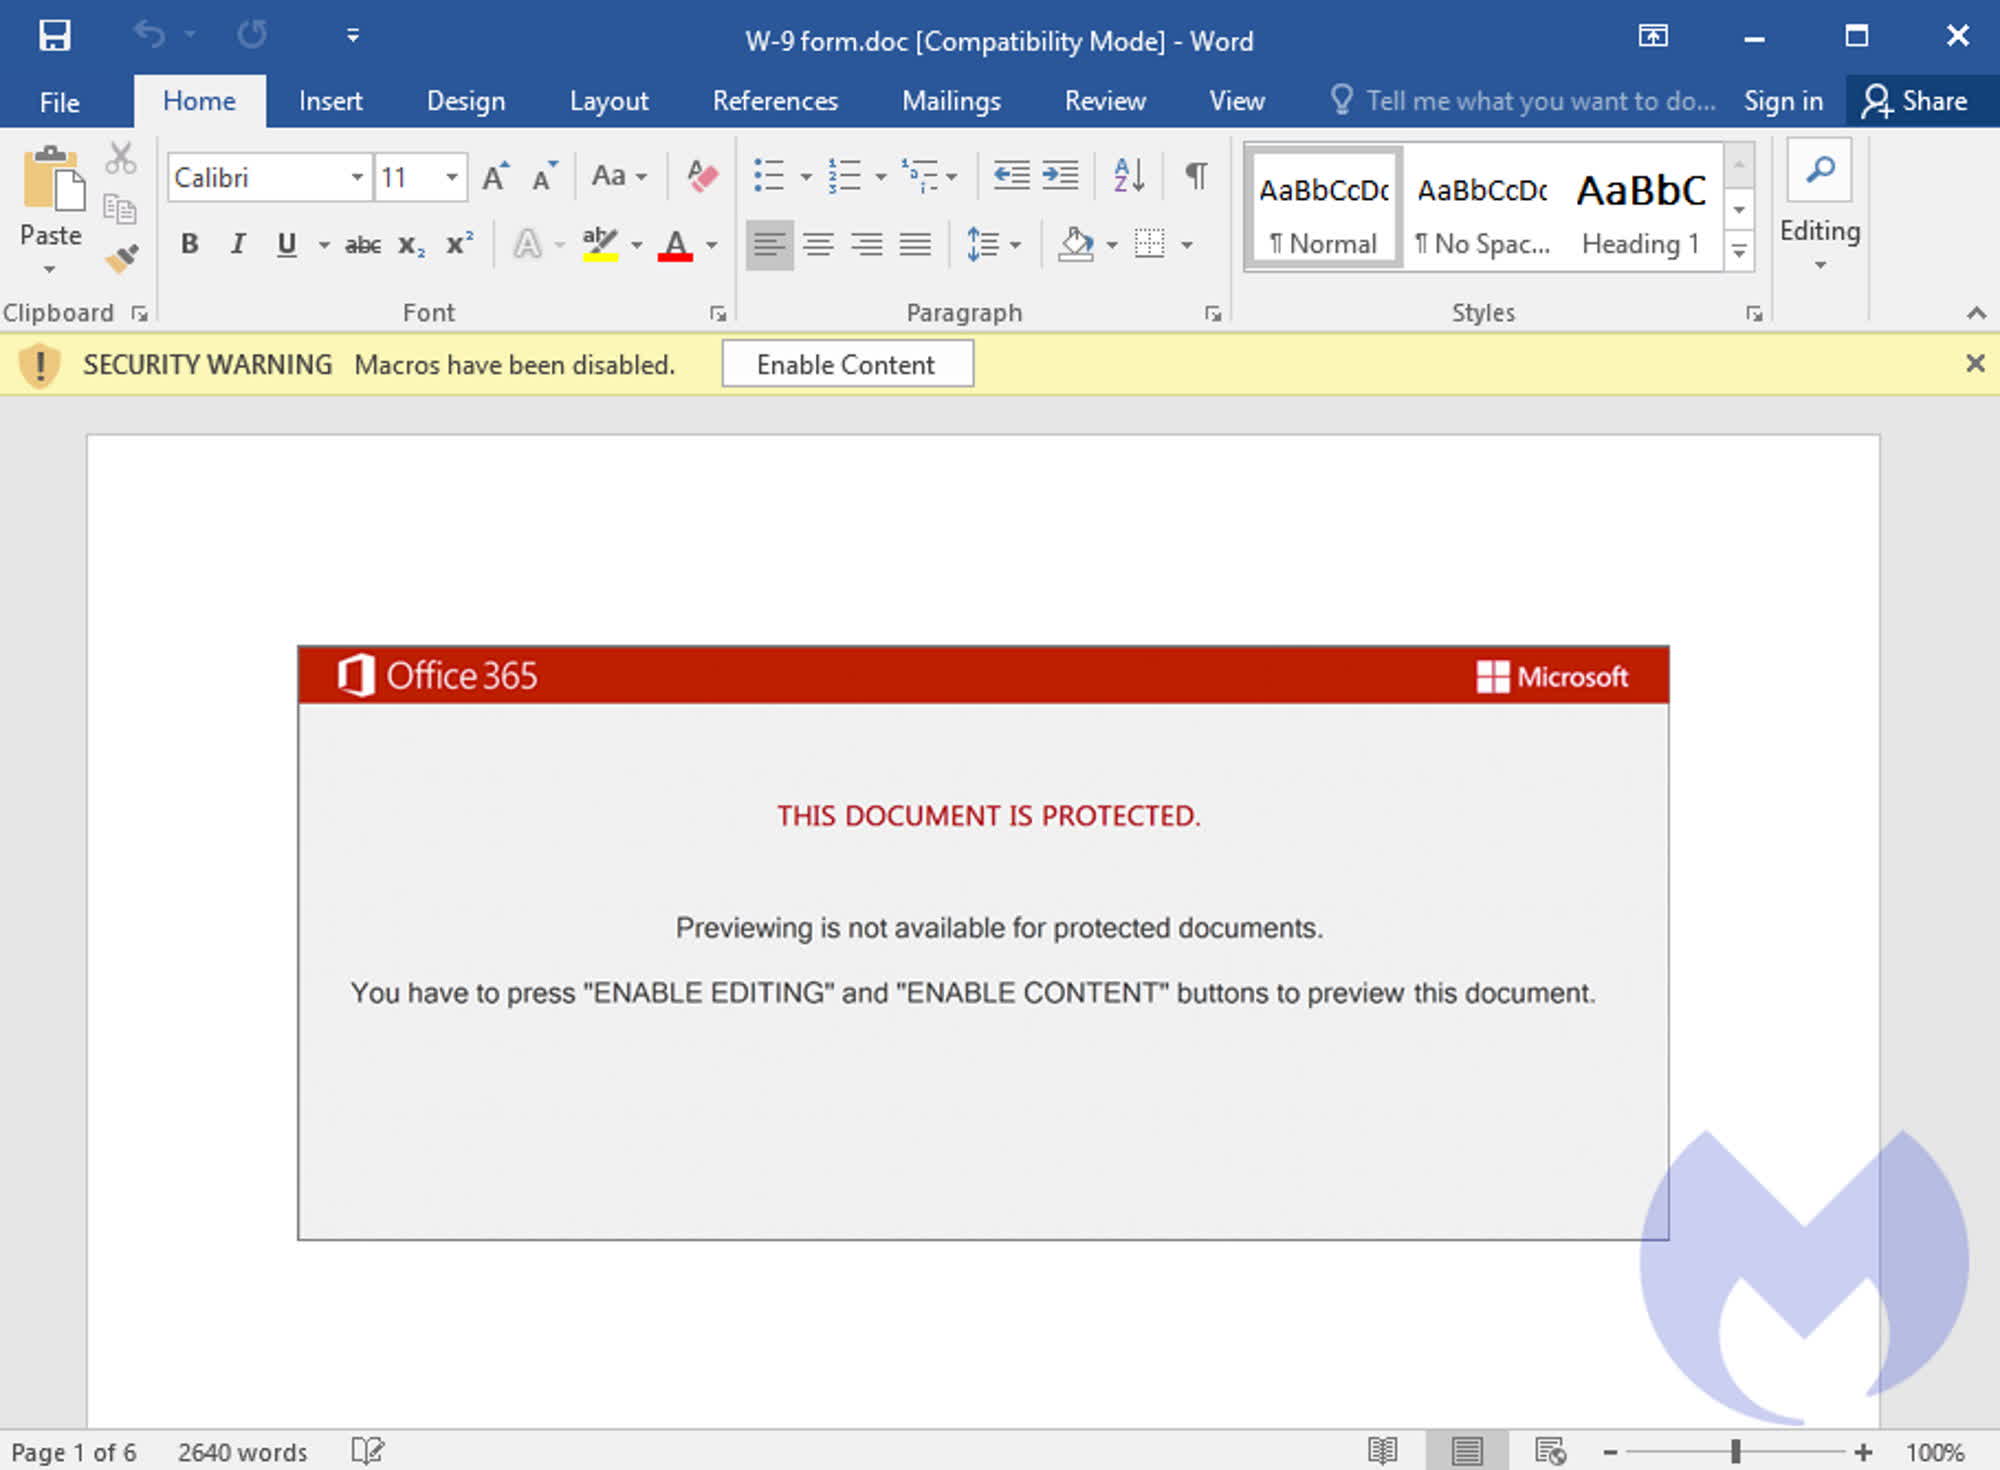Click the zoom slider handle
This screenshot has width=2000, height=1470.
click(x=1736, y=1451)
